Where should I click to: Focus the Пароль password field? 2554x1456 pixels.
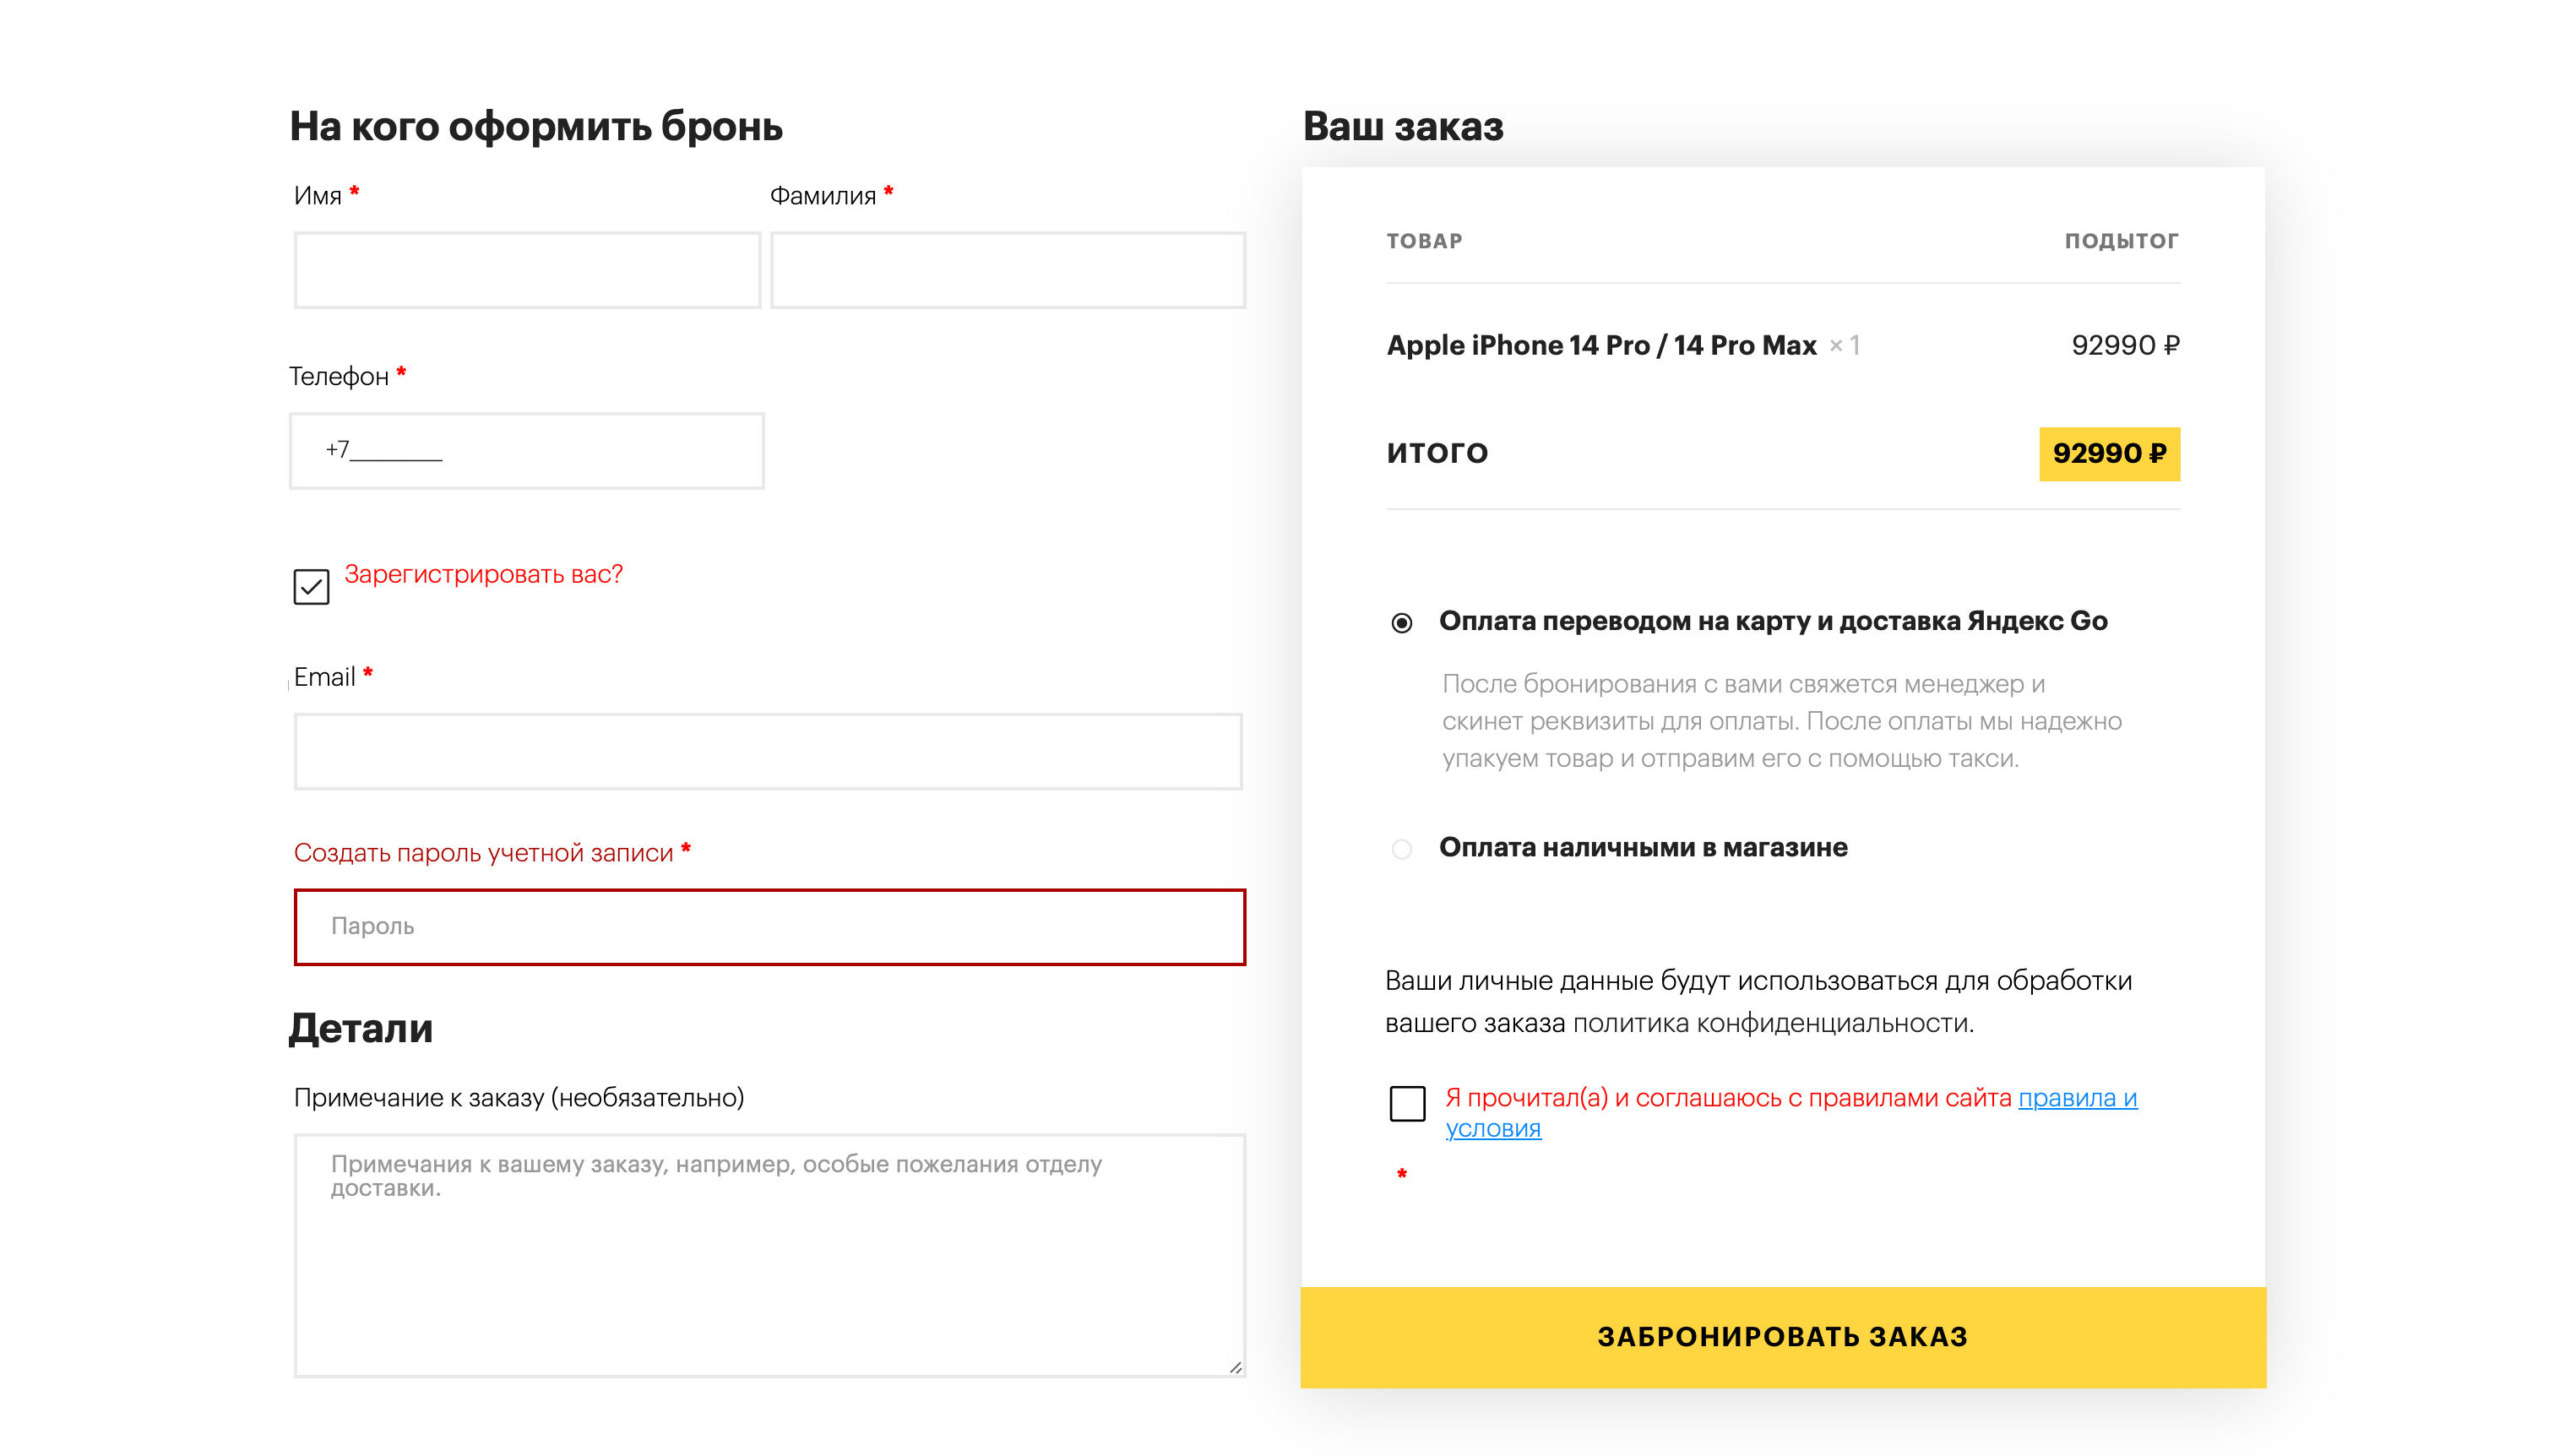[x=769, y=927]
